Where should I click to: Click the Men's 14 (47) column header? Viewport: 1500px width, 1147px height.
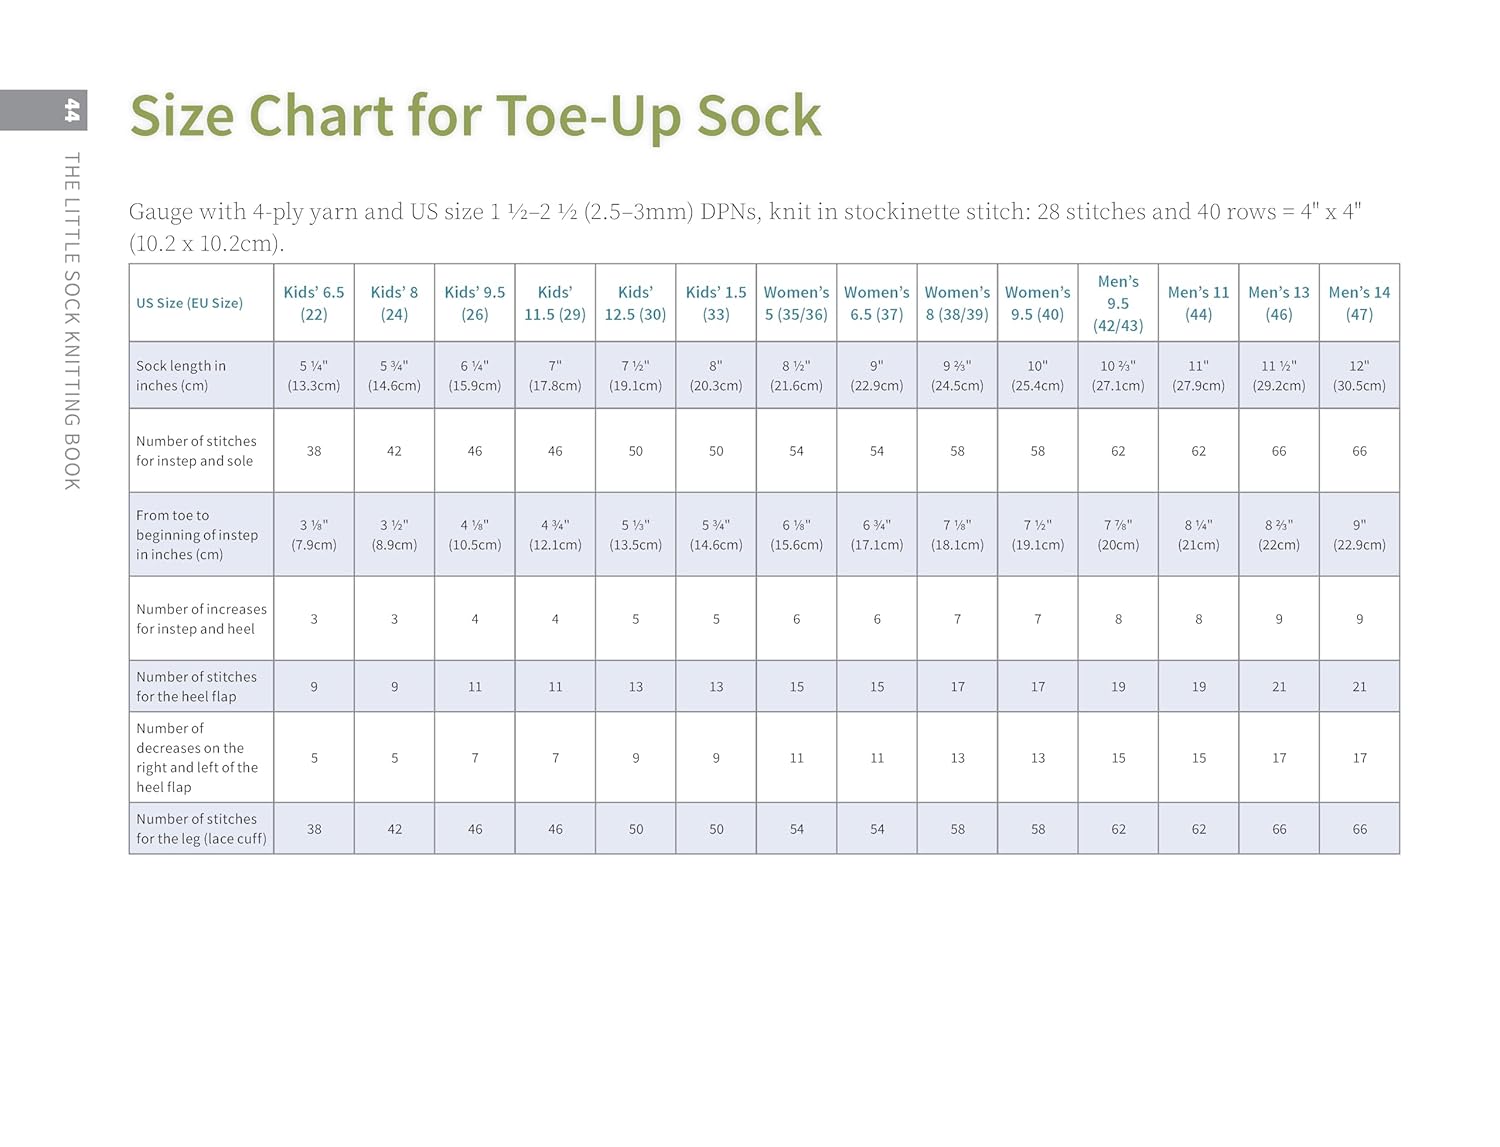tap(1359, 303)
